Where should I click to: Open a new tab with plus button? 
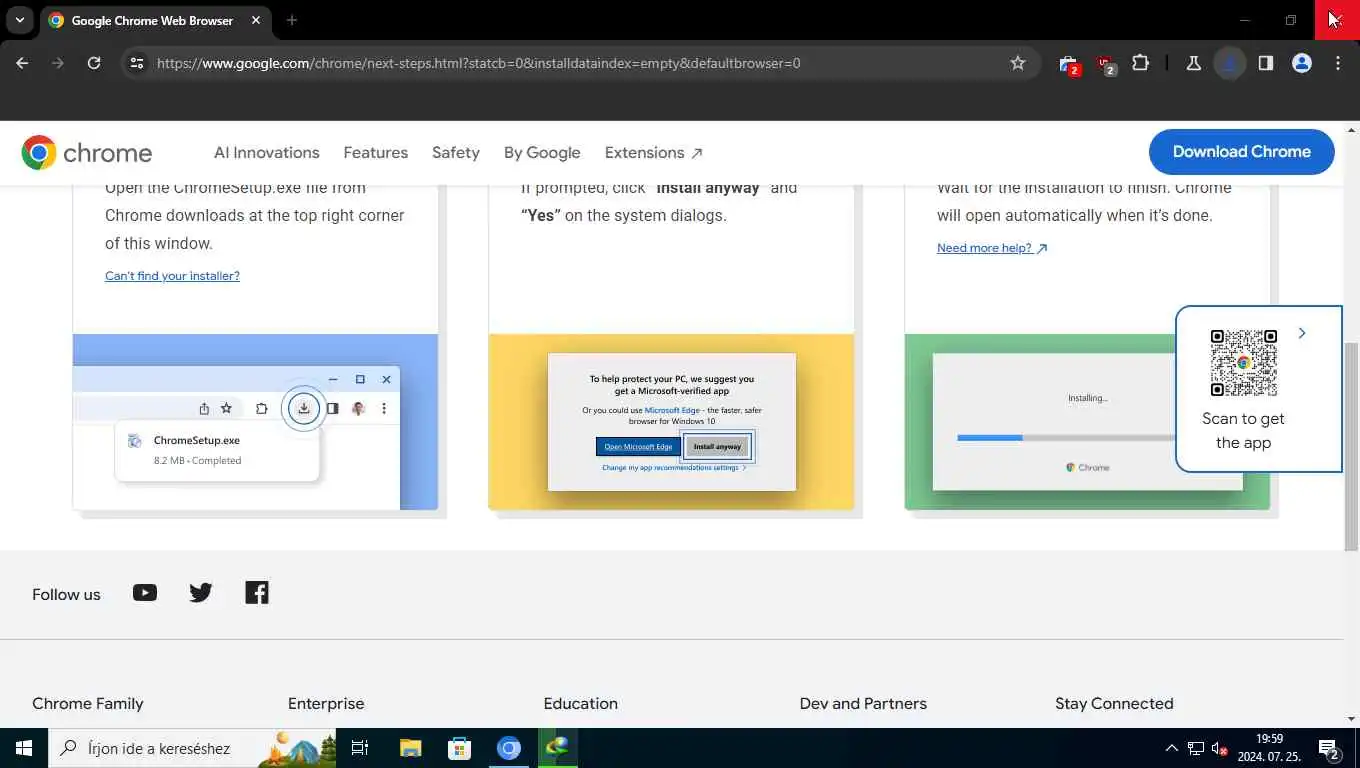(292, 20)
